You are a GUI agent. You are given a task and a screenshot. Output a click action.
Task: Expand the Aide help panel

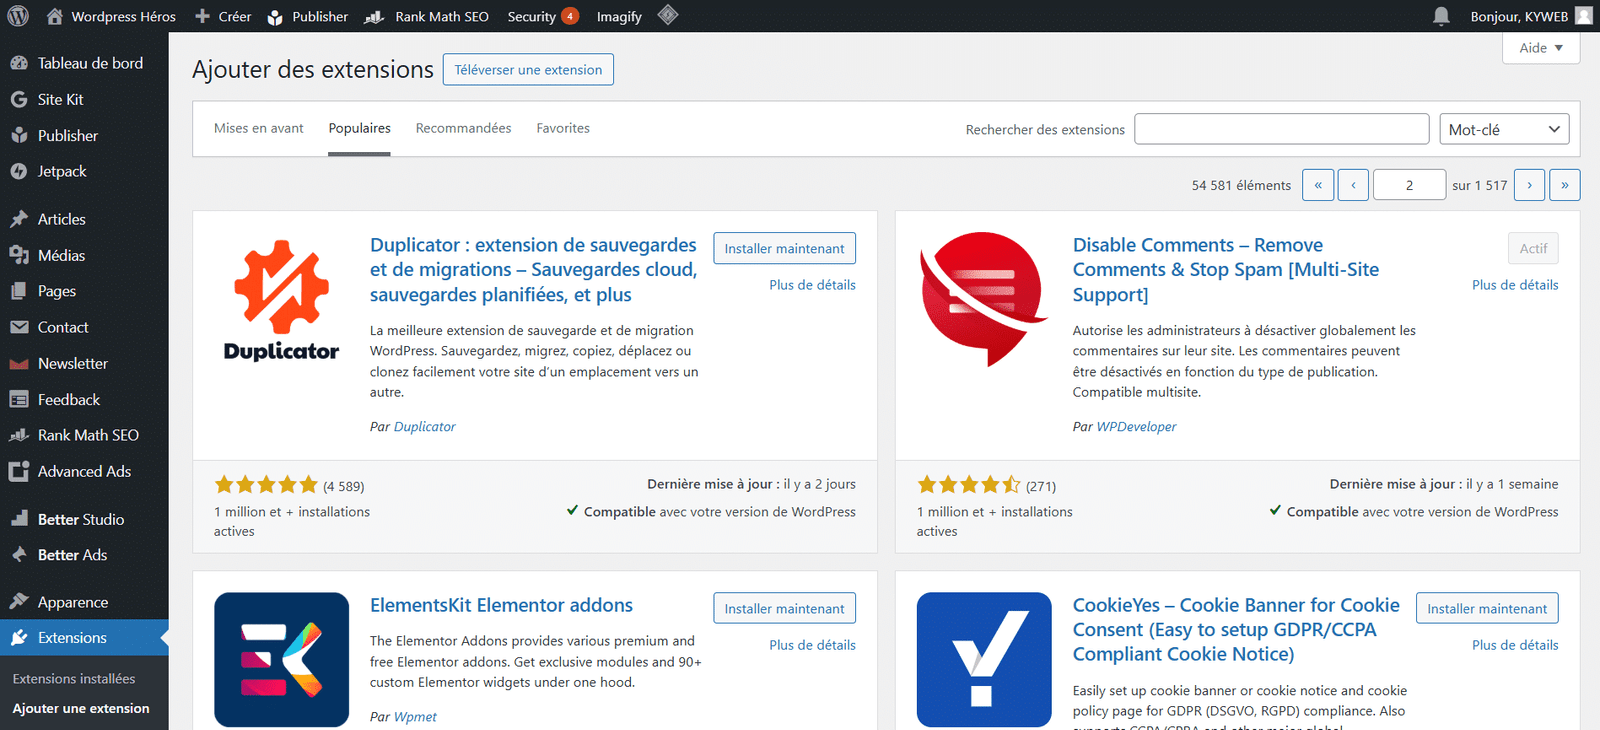point(1540,48)
